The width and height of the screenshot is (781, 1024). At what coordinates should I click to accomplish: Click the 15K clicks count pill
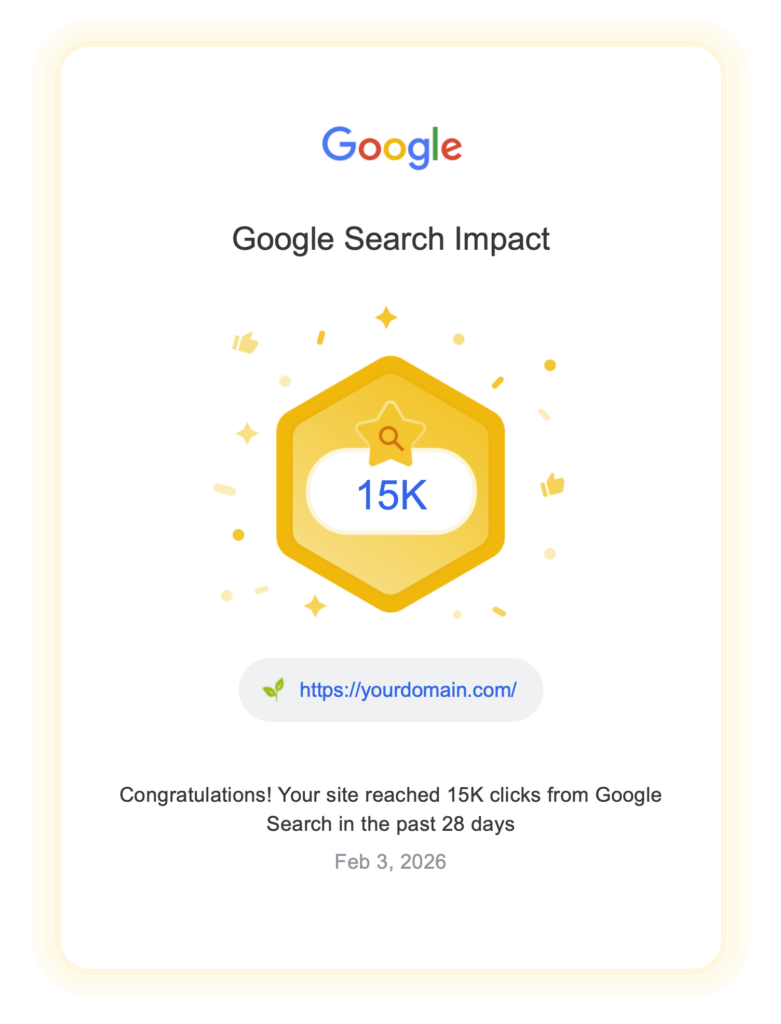(391, 495)
